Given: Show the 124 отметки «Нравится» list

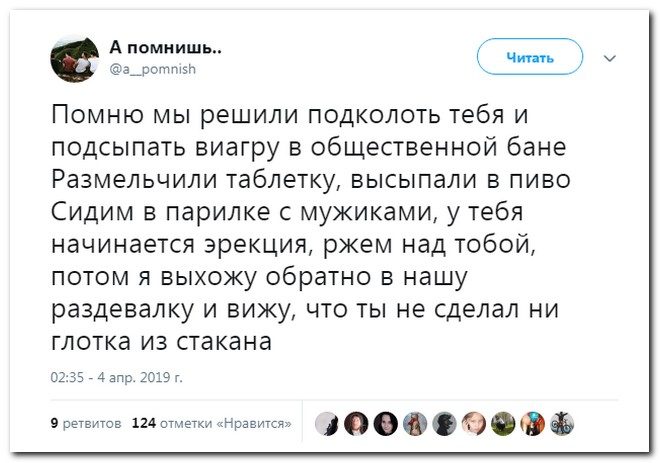Looking at the screenshot, I should click(x=212, y=423).
